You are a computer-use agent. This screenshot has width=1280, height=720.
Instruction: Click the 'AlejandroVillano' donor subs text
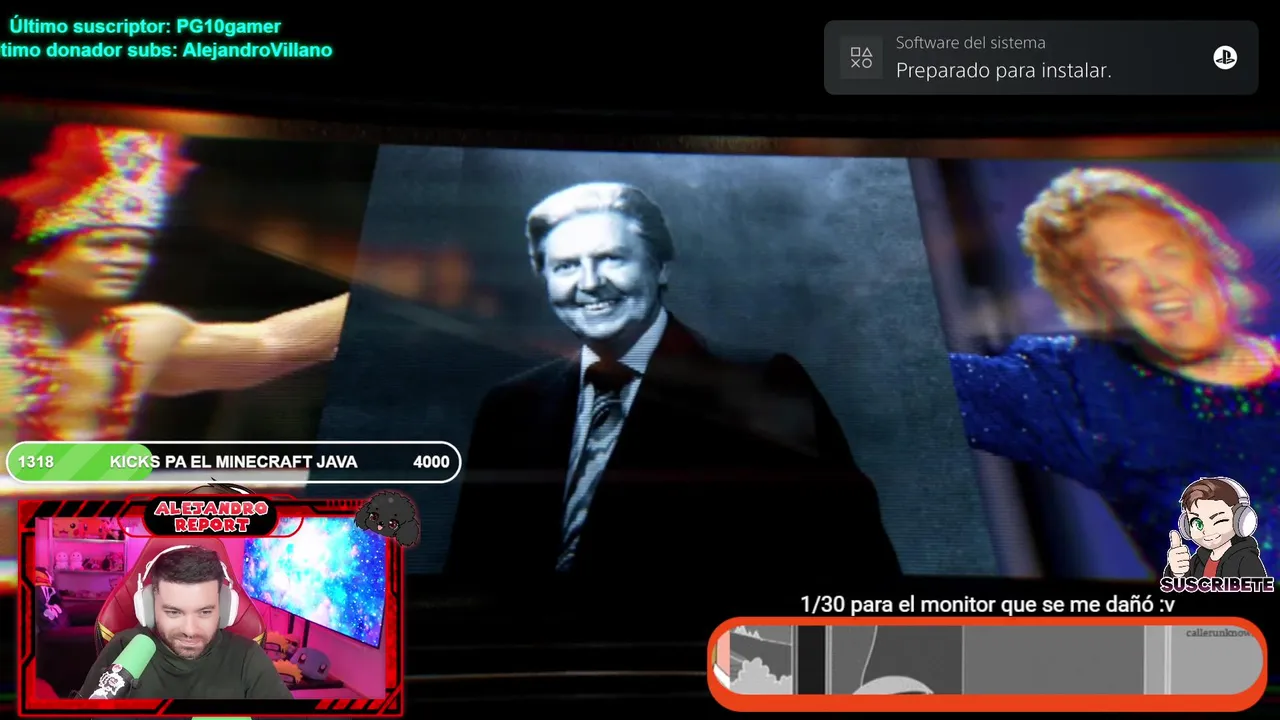tap(257, 50)
